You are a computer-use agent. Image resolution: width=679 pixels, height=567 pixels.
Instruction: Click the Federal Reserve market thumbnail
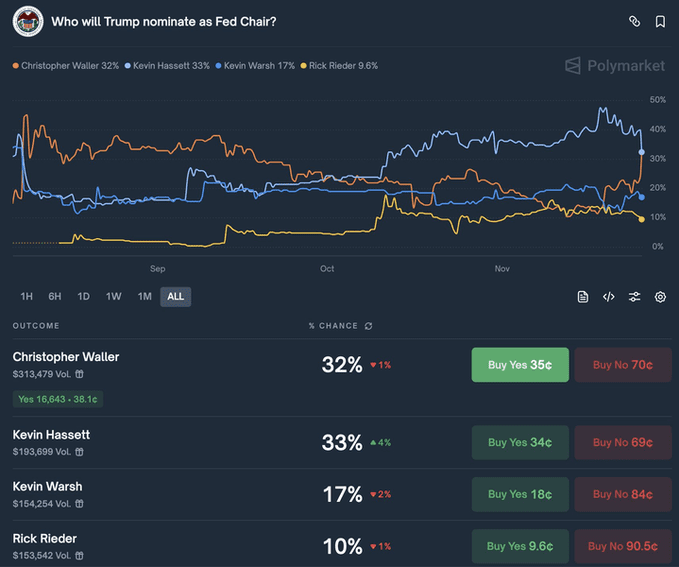28,21
